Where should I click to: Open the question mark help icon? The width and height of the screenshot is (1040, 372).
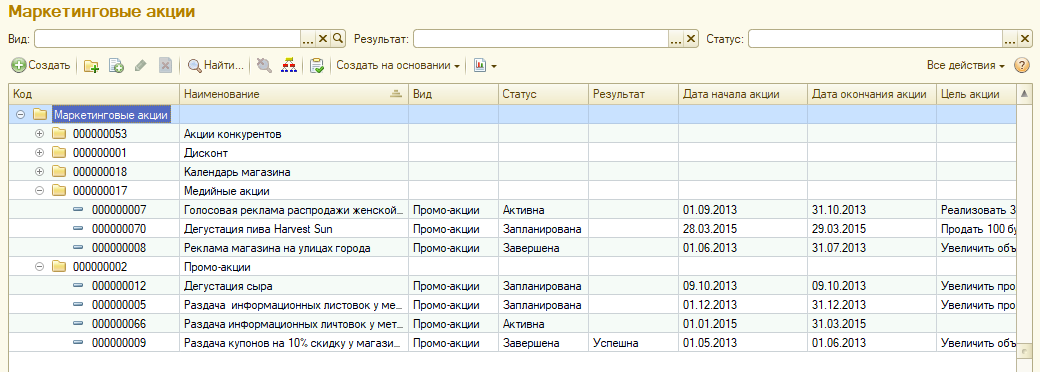1022,66
